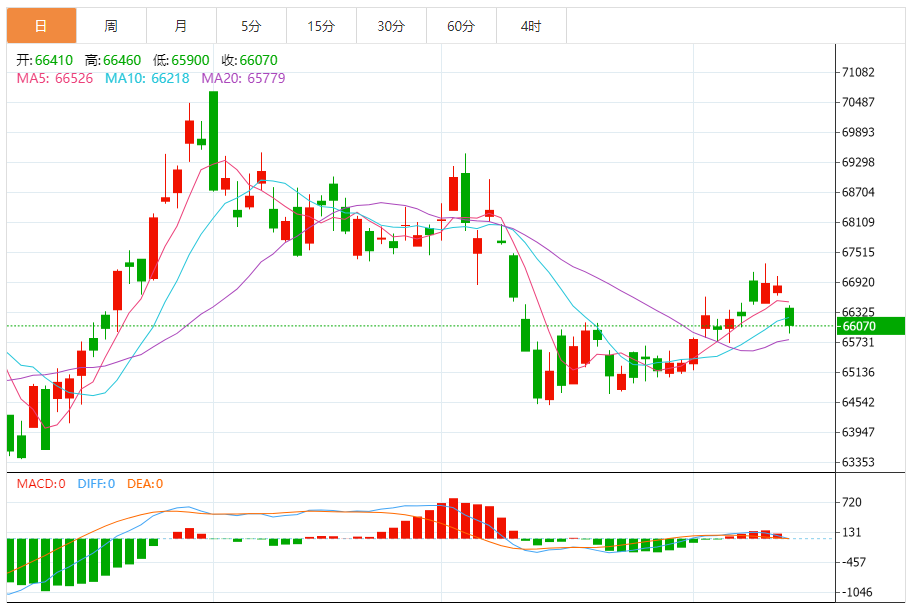Image resolution: width=912 pixels, height=603 pixels.
Task: Open the 4时 interval tab
Action: [531, 26]
